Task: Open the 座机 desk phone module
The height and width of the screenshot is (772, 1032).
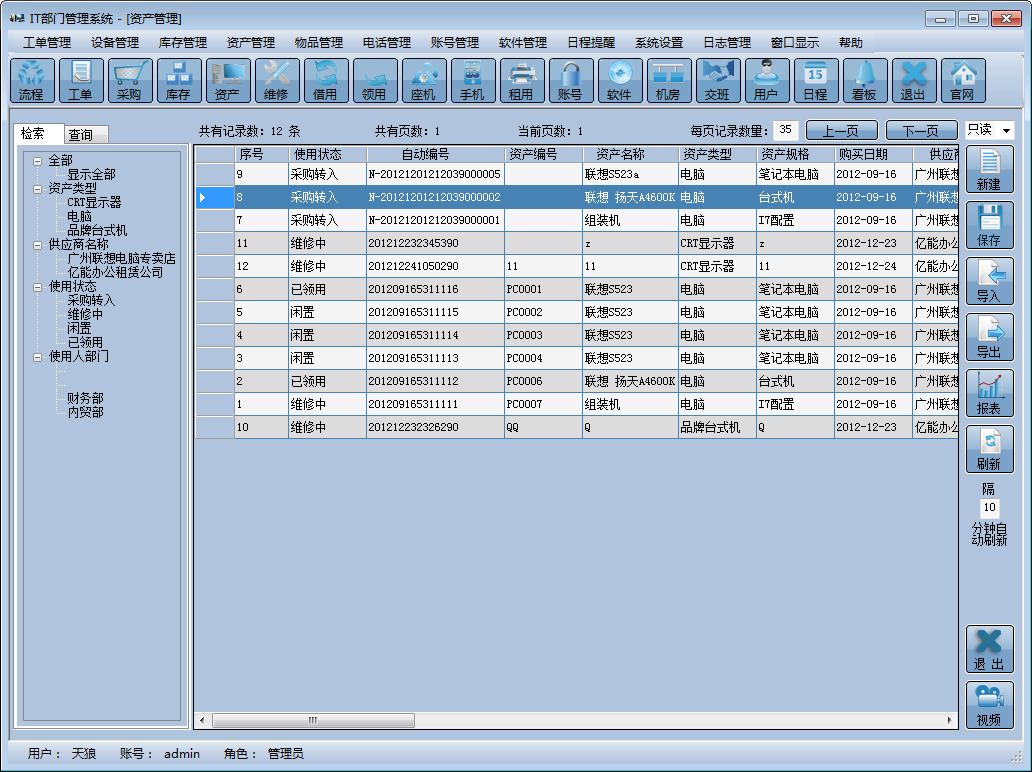Action: tap(422, 80)
